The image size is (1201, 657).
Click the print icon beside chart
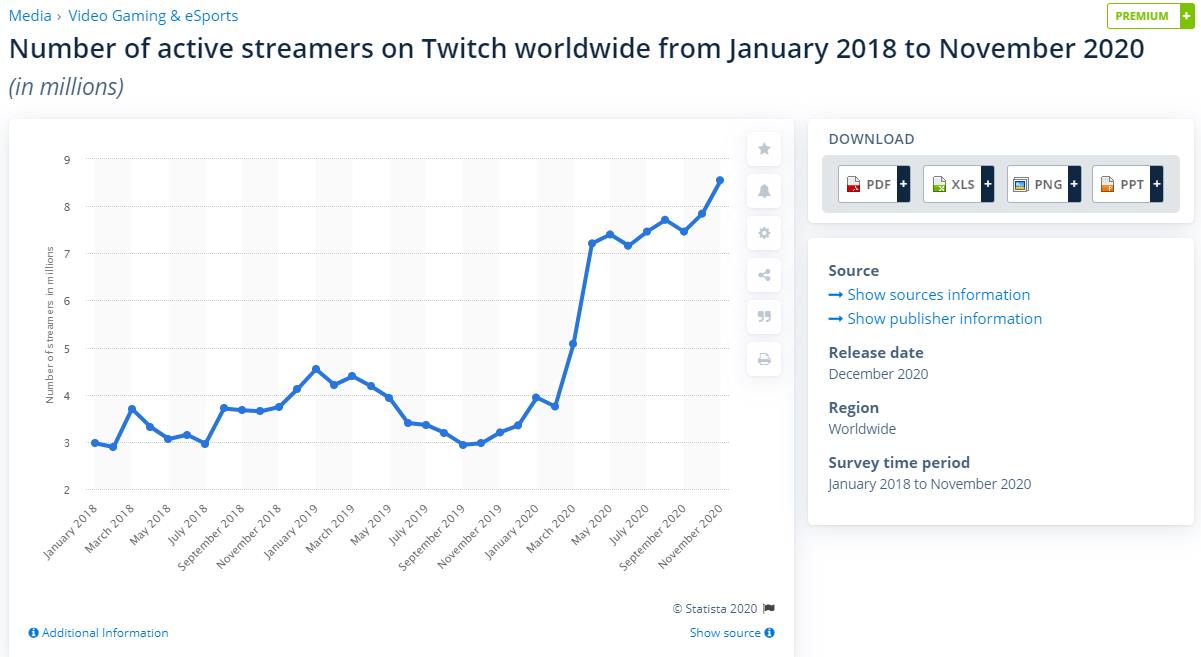[x=764, y=359]
